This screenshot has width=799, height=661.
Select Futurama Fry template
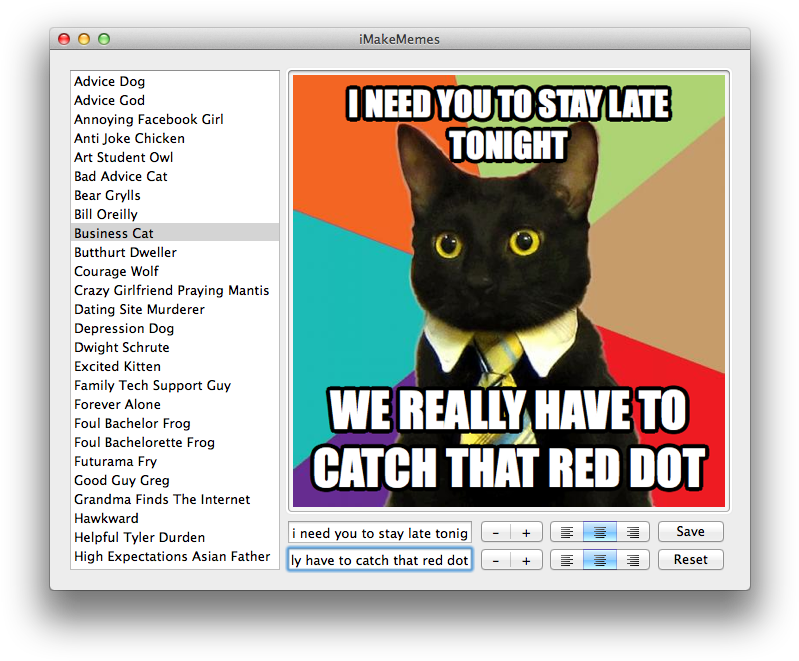coord(175,462)
